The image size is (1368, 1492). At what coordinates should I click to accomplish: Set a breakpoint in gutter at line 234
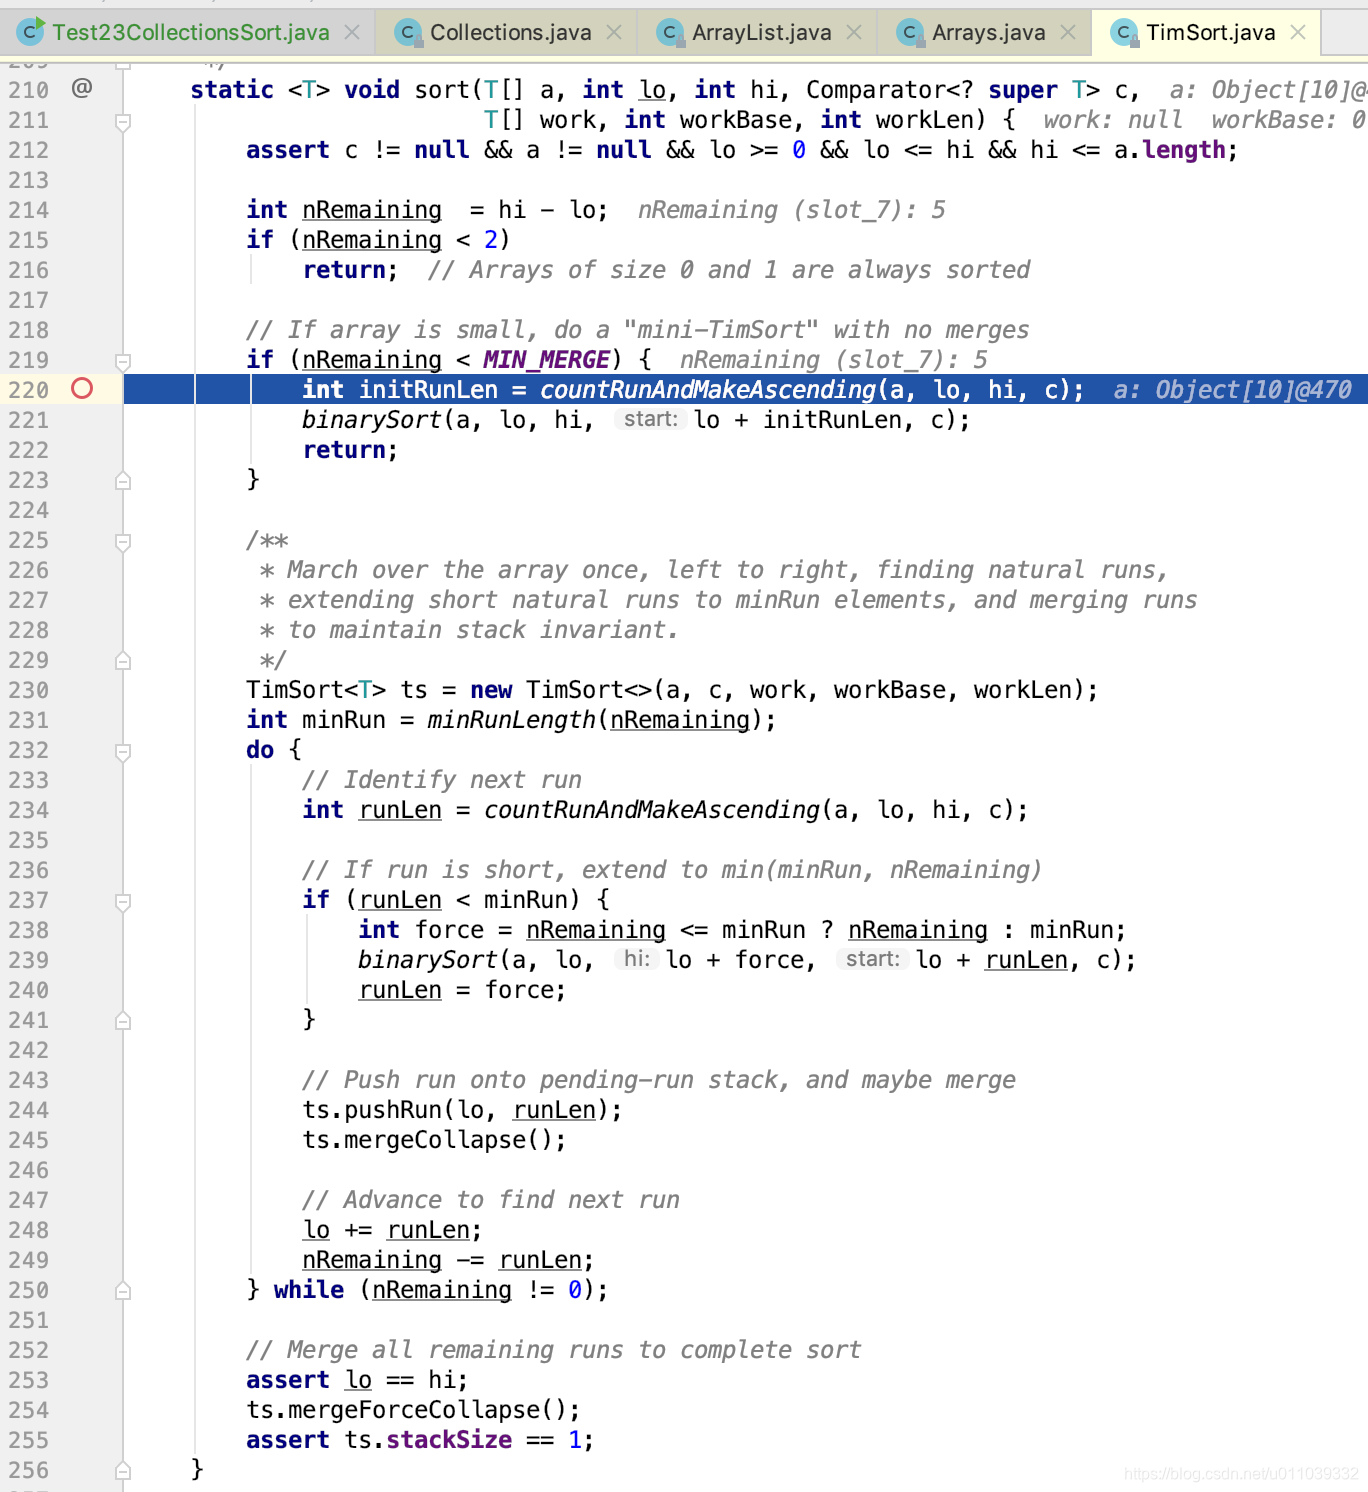(x=84, y=810)
